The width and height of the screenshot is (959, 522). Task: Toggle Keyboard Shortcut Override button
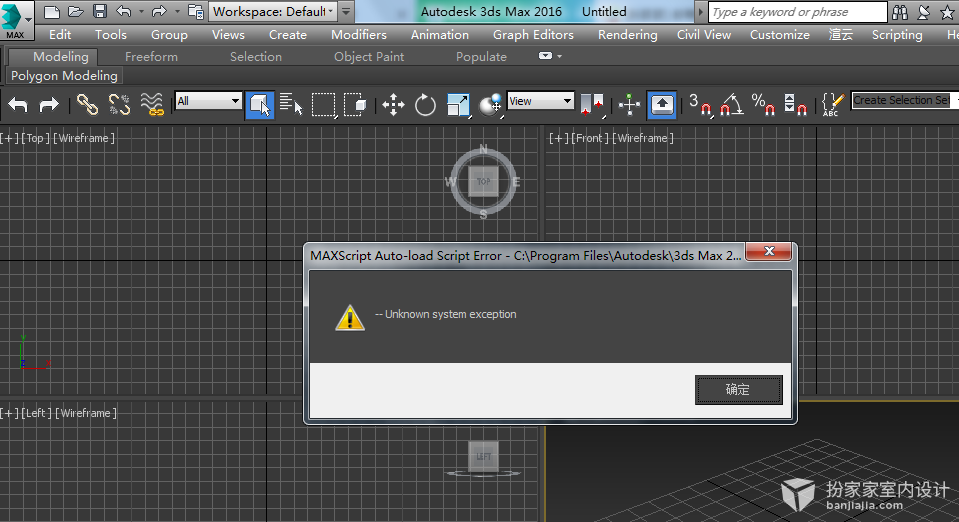[662, 105]
